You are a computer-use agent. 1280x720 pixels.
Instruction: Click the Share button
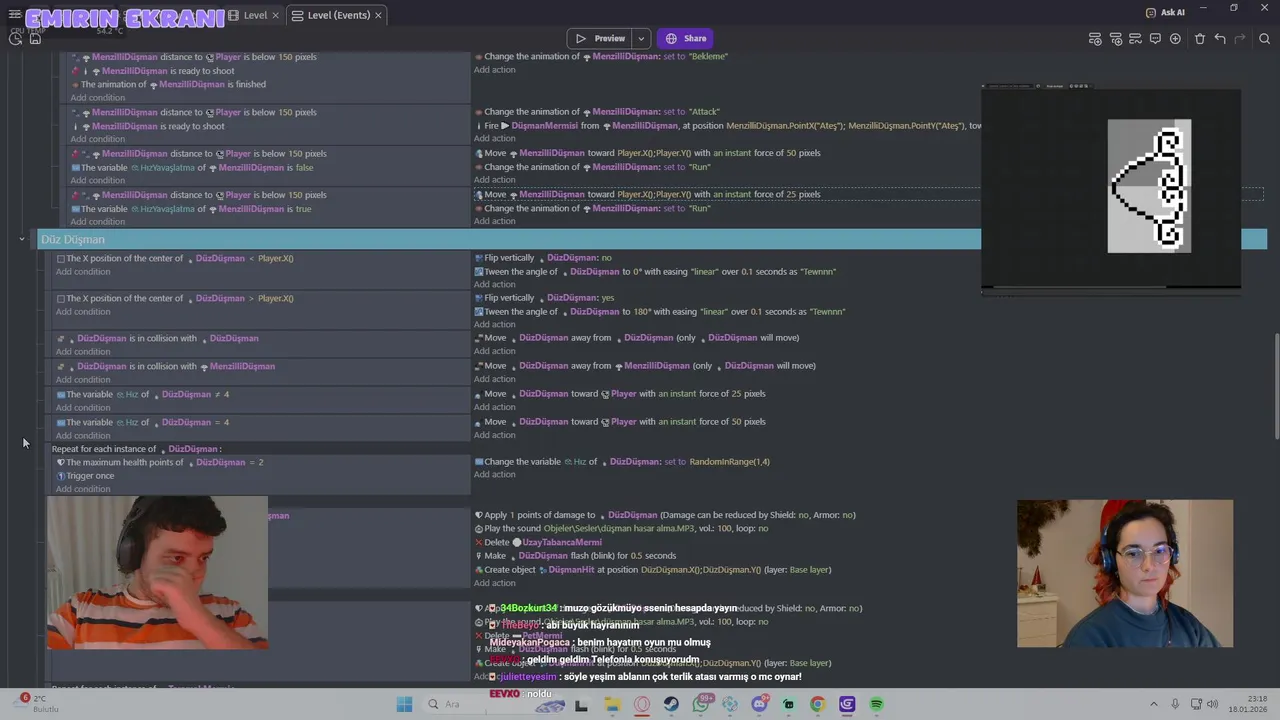[686, 39]
